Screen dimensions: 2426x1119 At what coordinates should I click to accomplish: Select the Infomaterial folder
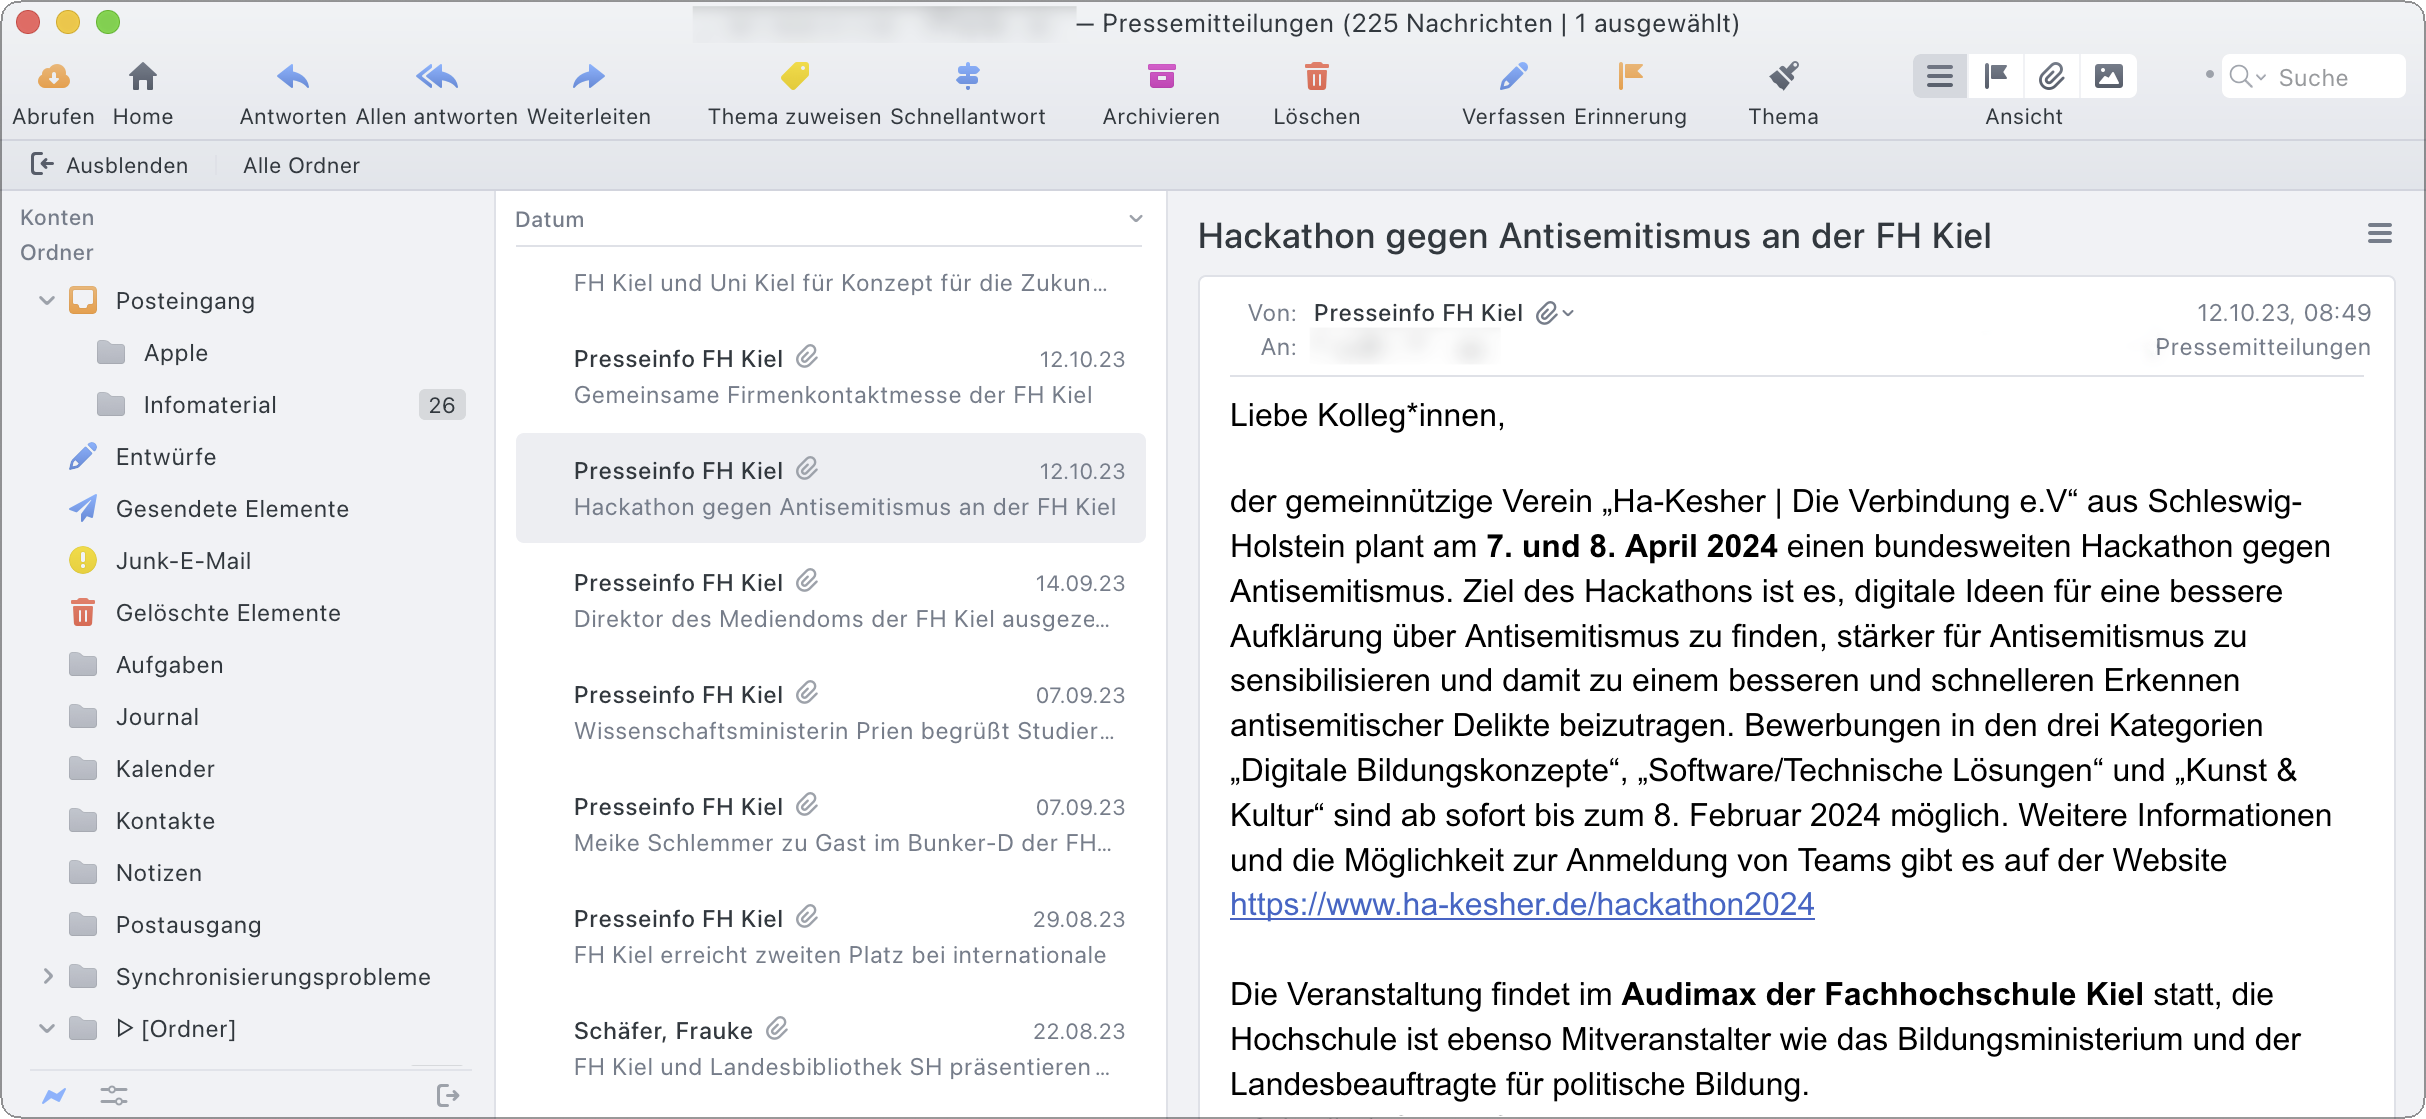tap(210, 405)
